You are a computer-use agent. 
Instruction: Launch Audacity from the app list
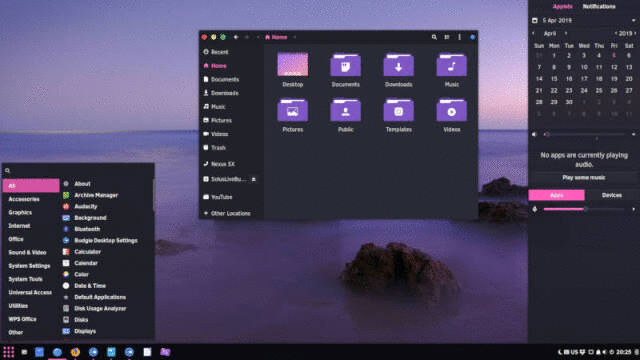coord(106,207)
